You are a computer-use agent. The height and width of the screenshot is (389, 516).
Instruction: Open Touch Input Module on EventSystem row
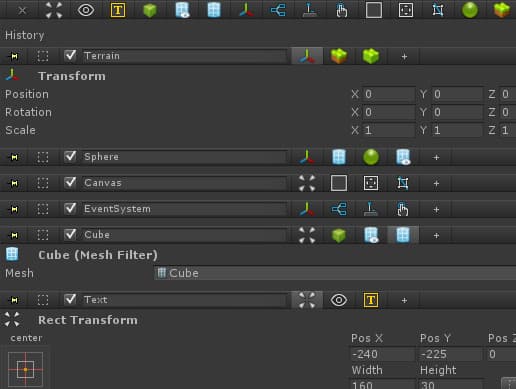coord(403,209)
